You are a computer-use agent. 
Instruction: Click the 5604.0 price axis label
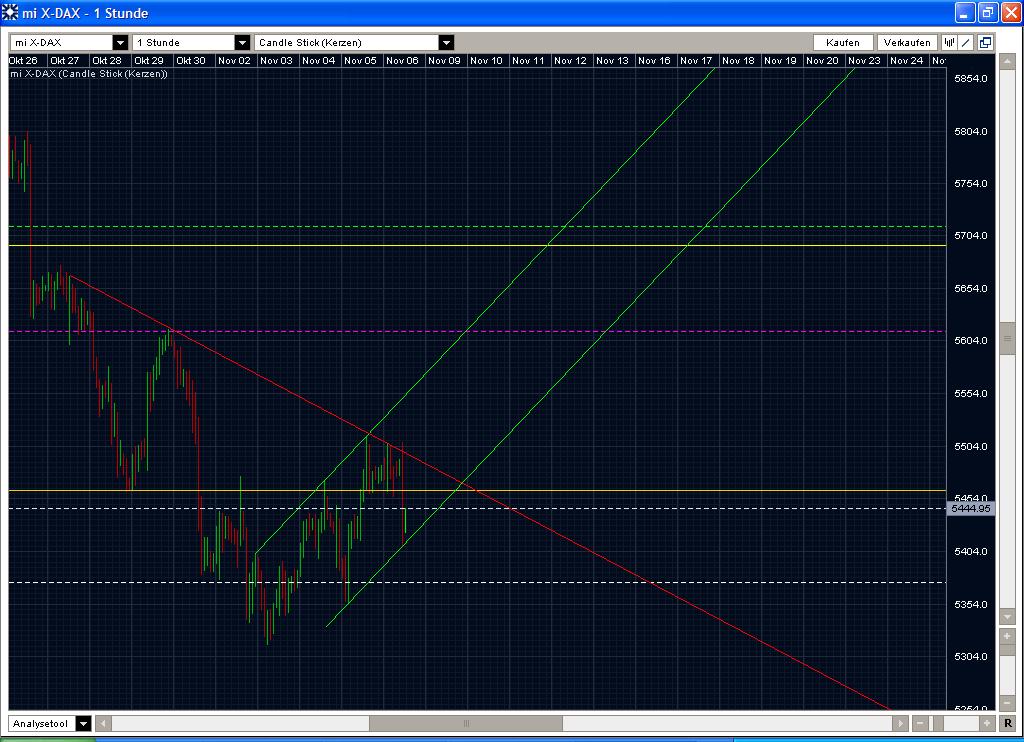pos(970,340)
